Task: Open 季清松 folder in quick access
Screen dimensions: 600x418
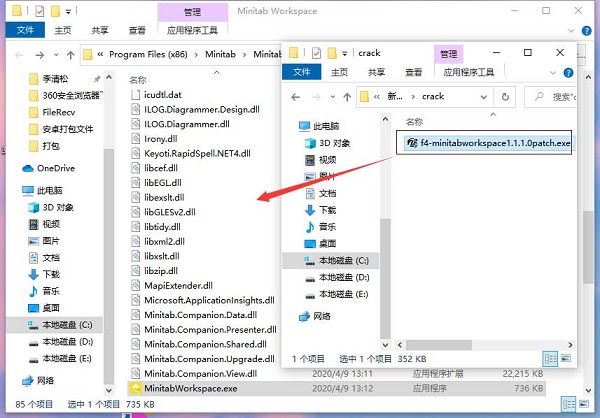Action: click(49, 79)
